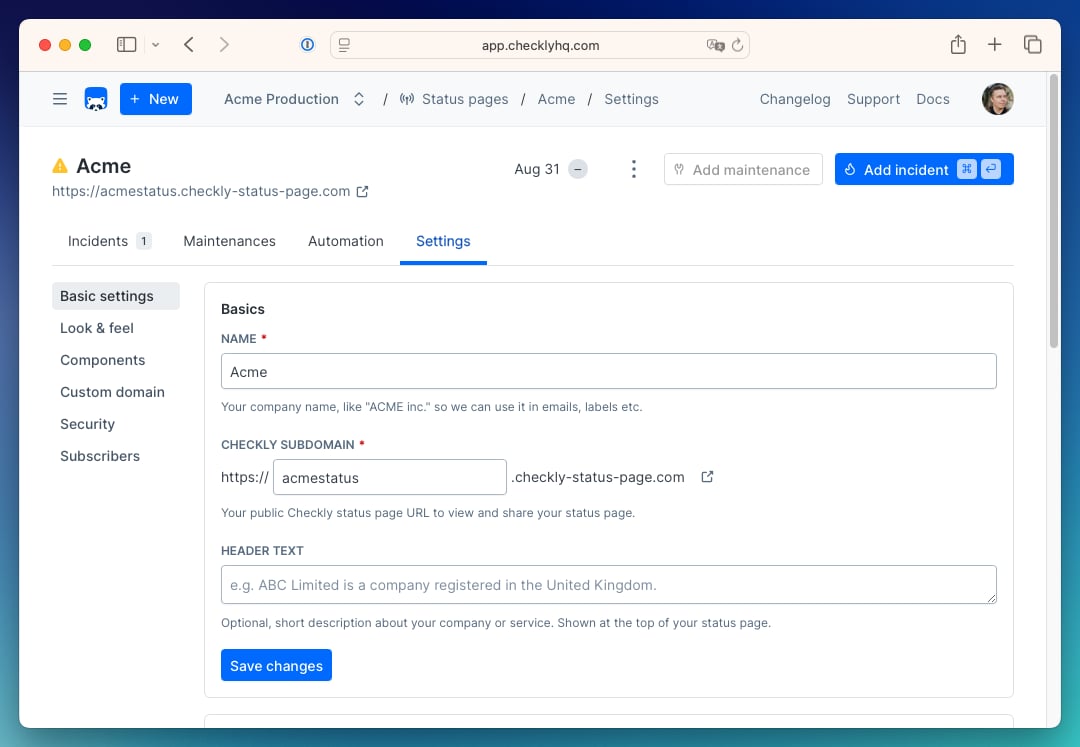The height and width of the screenshot is (747, 1080).
Task: Click Save changes button
Action: (276, 665)
